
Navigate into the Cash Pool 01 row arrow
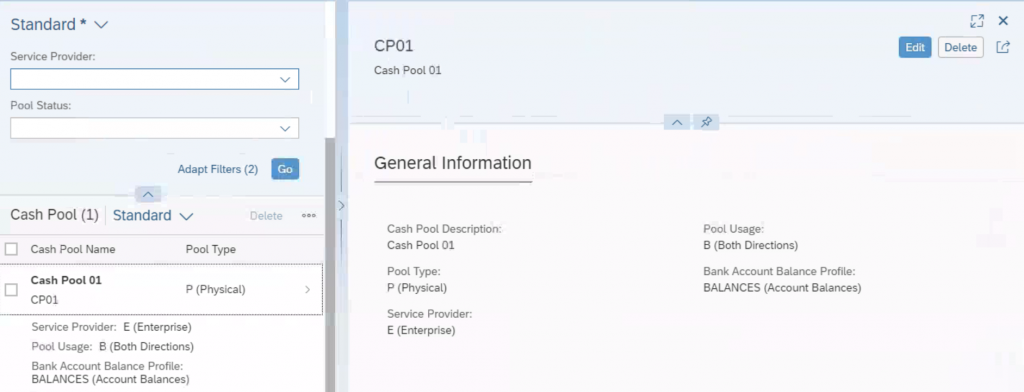pyautogui.click(x=308, y=289)
